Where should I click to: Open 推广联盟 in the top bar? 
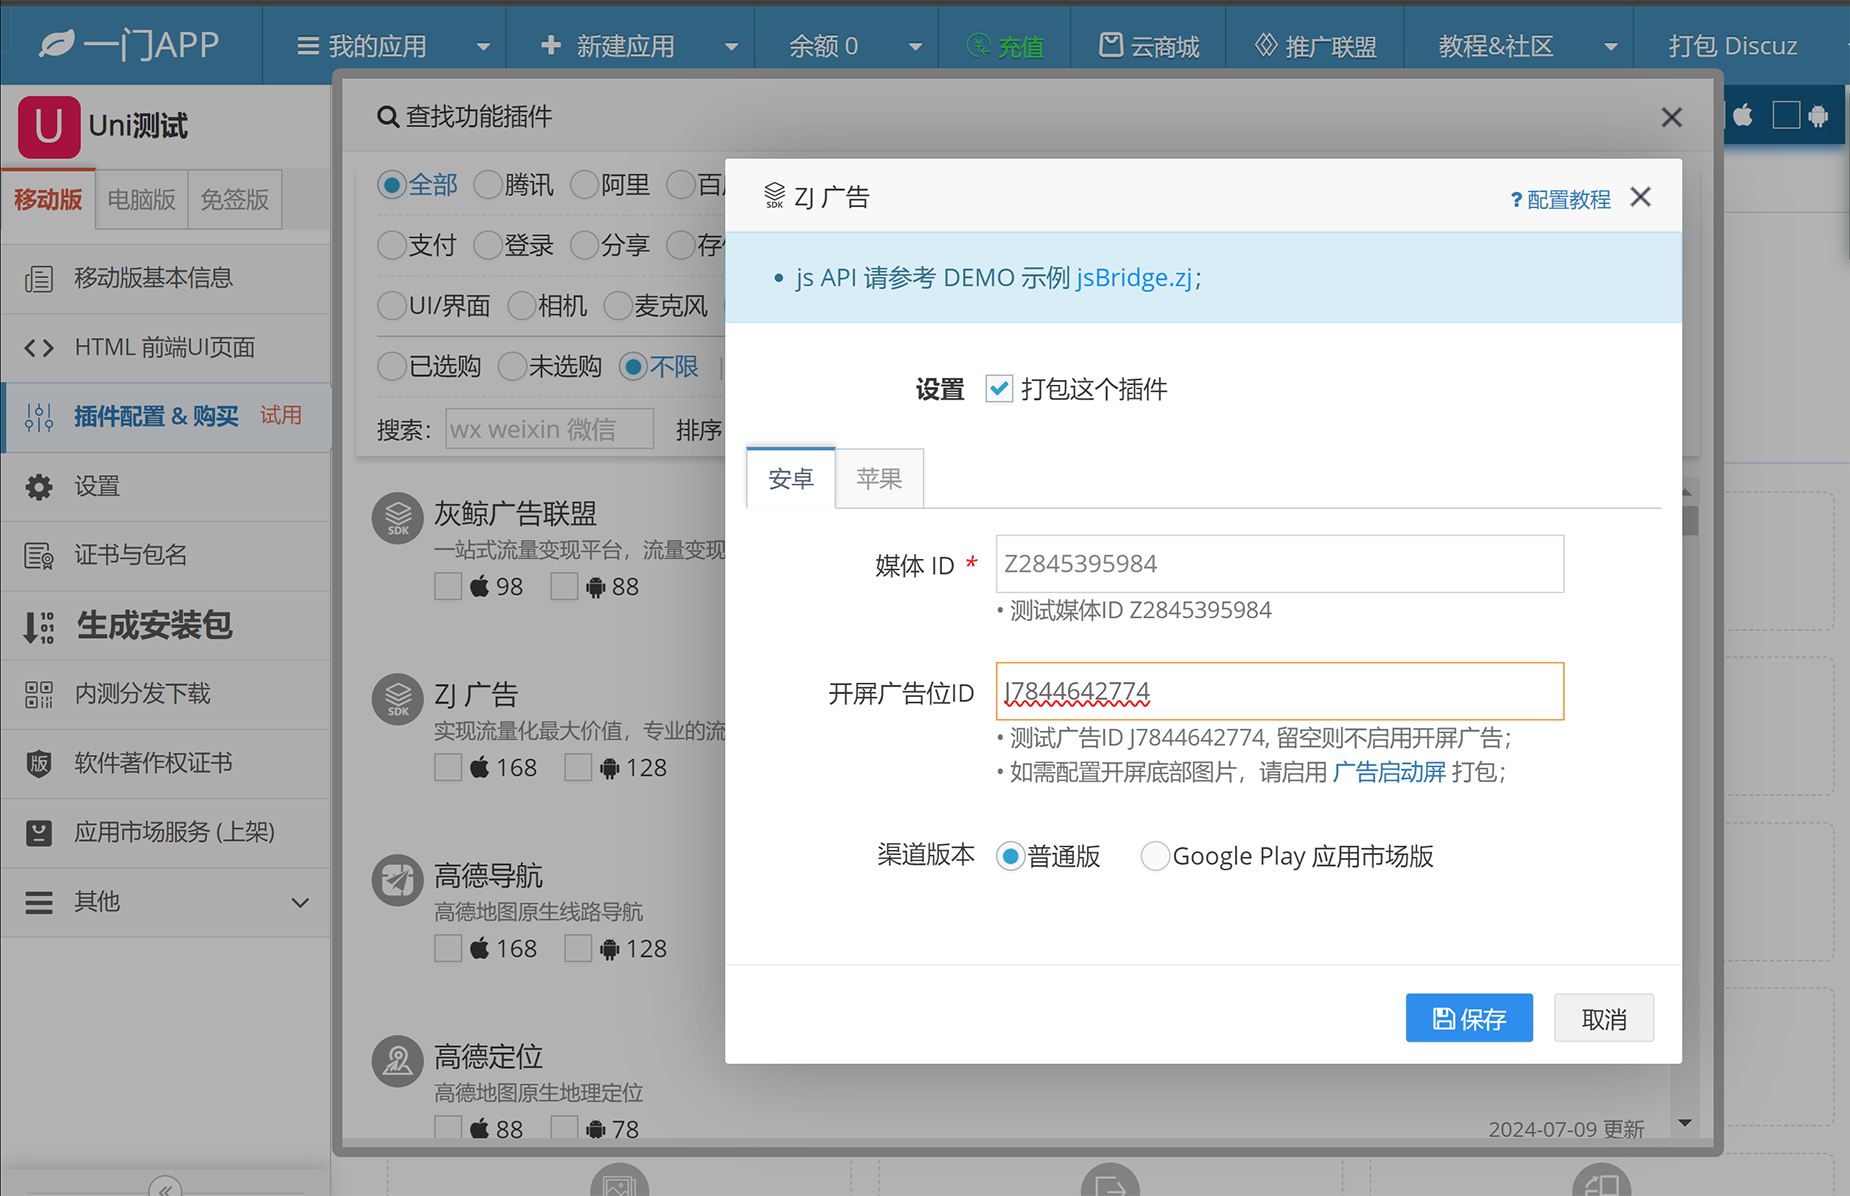point(1315,45)
